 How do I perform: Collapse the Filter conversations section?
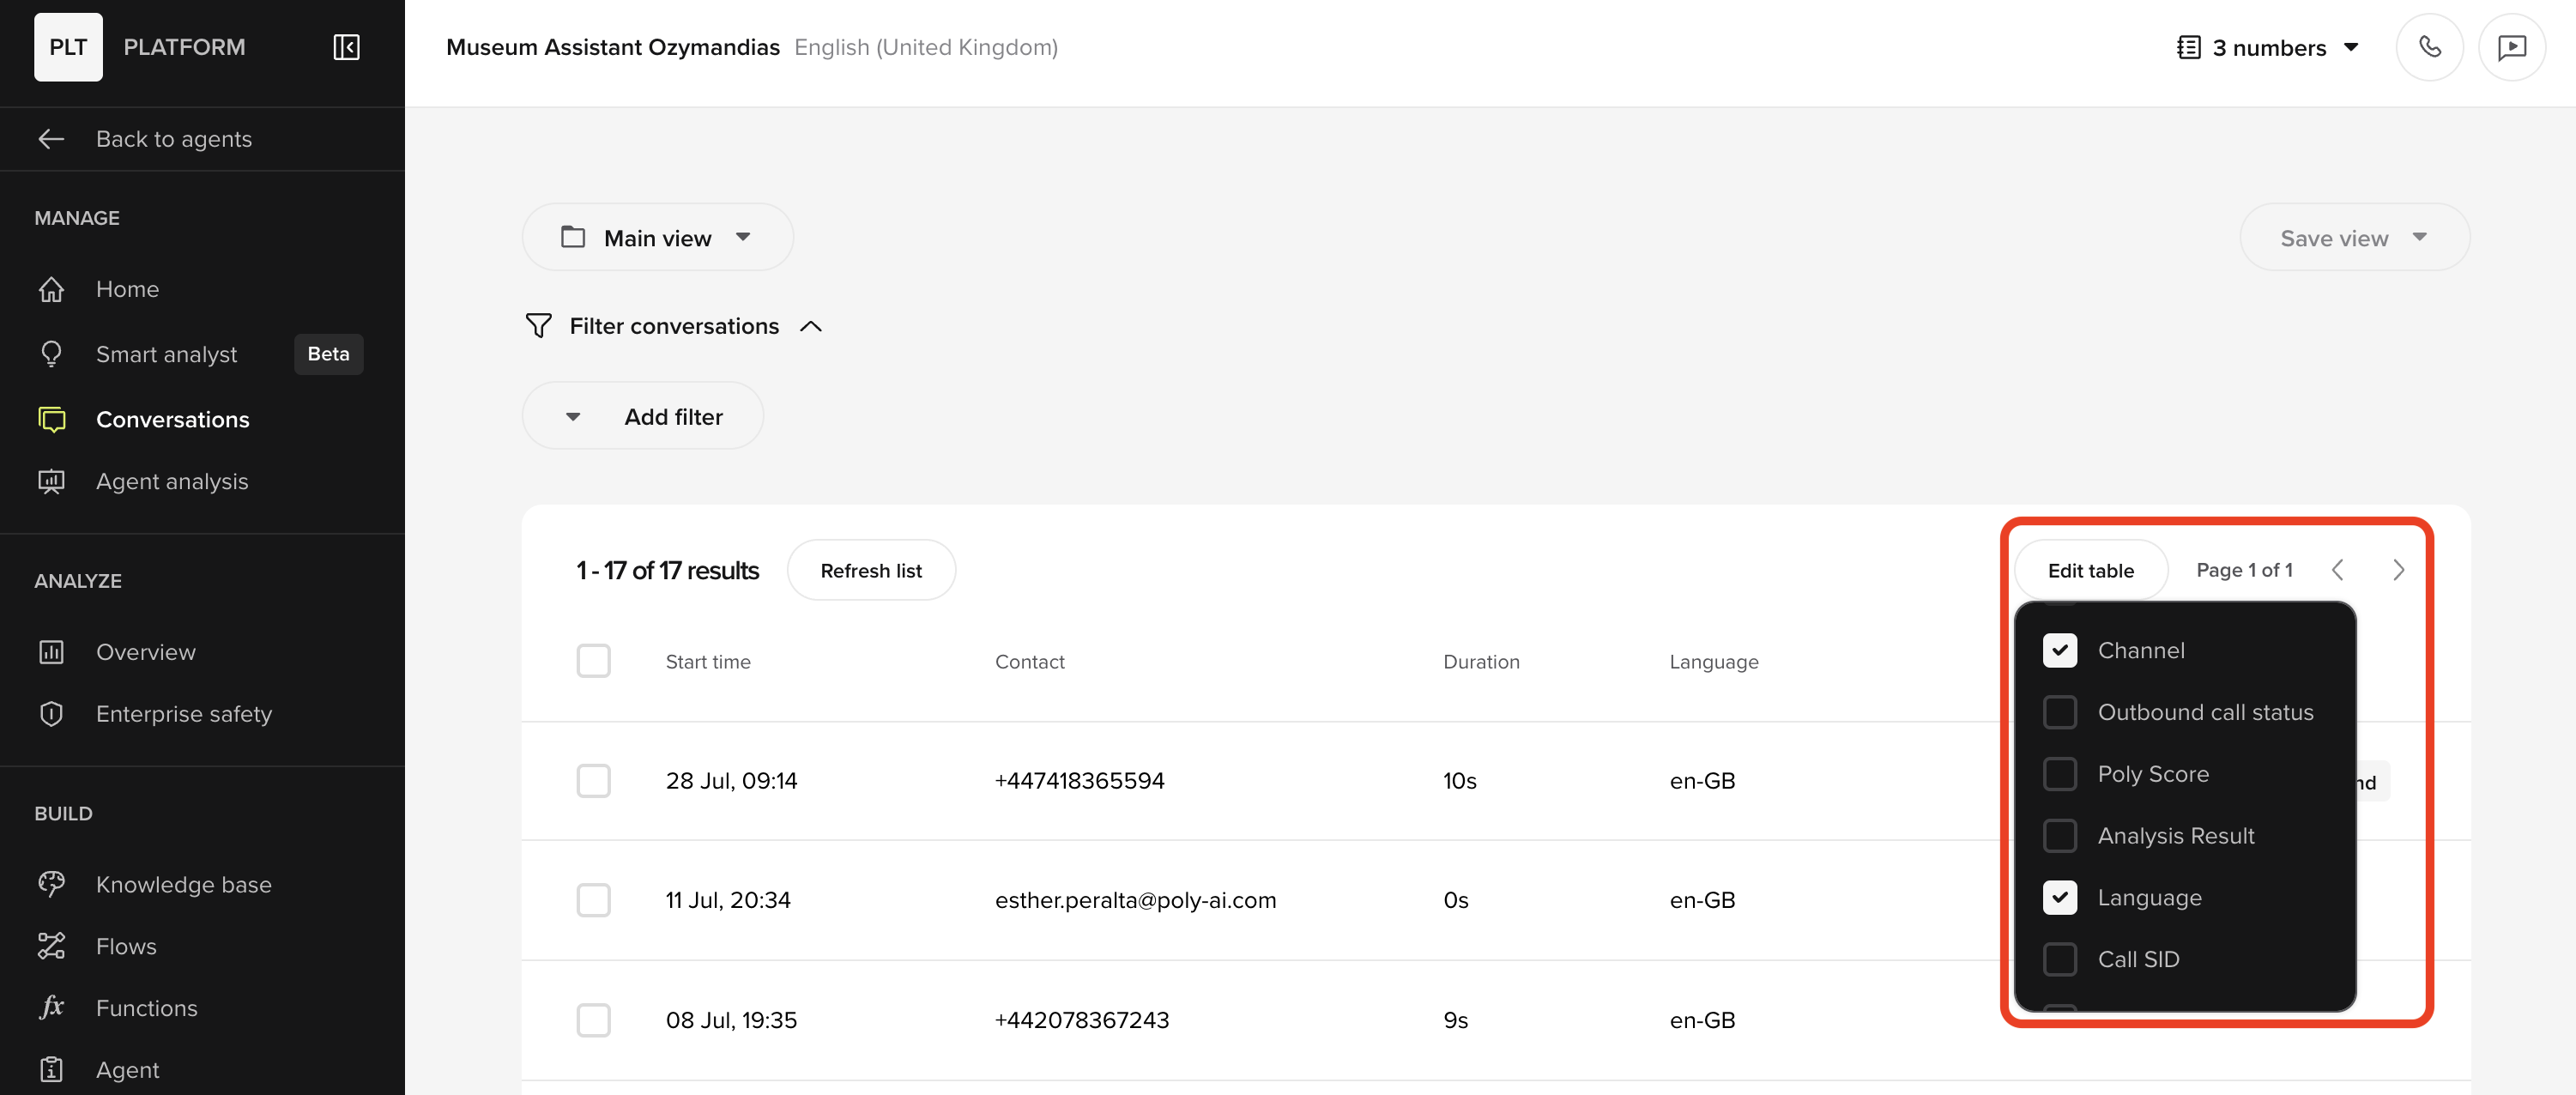pos(810,327)
